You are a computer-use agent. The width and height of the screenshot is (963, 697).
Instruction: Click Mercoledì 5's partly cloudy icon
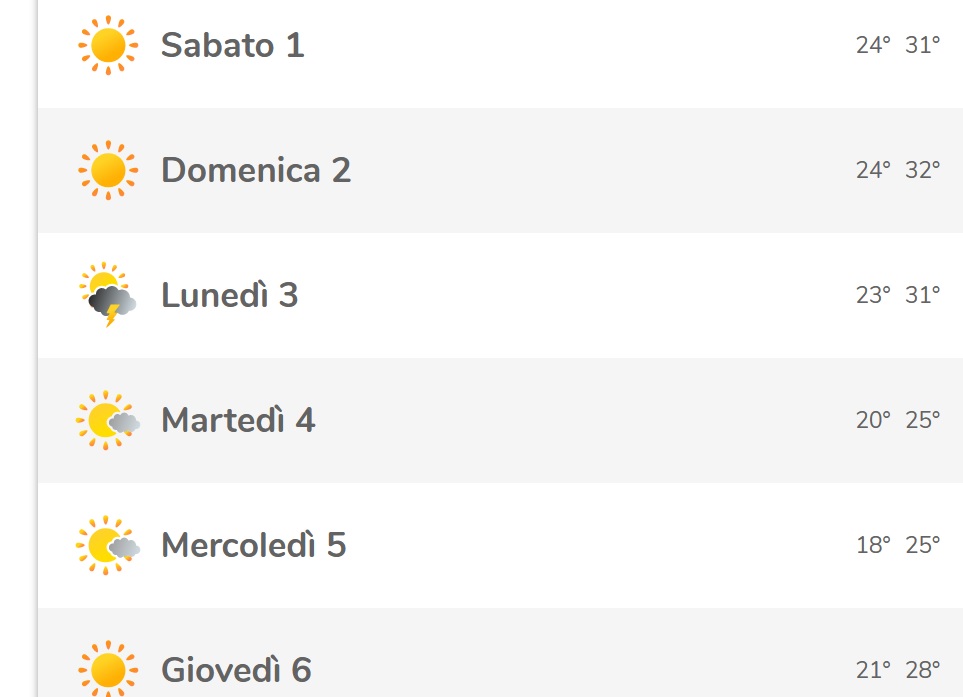click(x=107, y=546)
